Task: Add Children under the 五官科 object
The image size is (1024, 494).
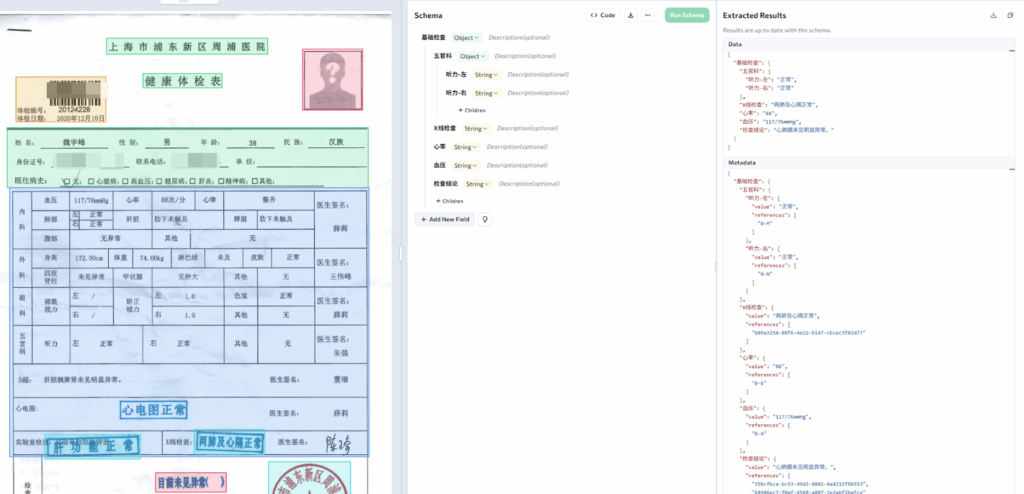Action: click(x=472, y=110)
